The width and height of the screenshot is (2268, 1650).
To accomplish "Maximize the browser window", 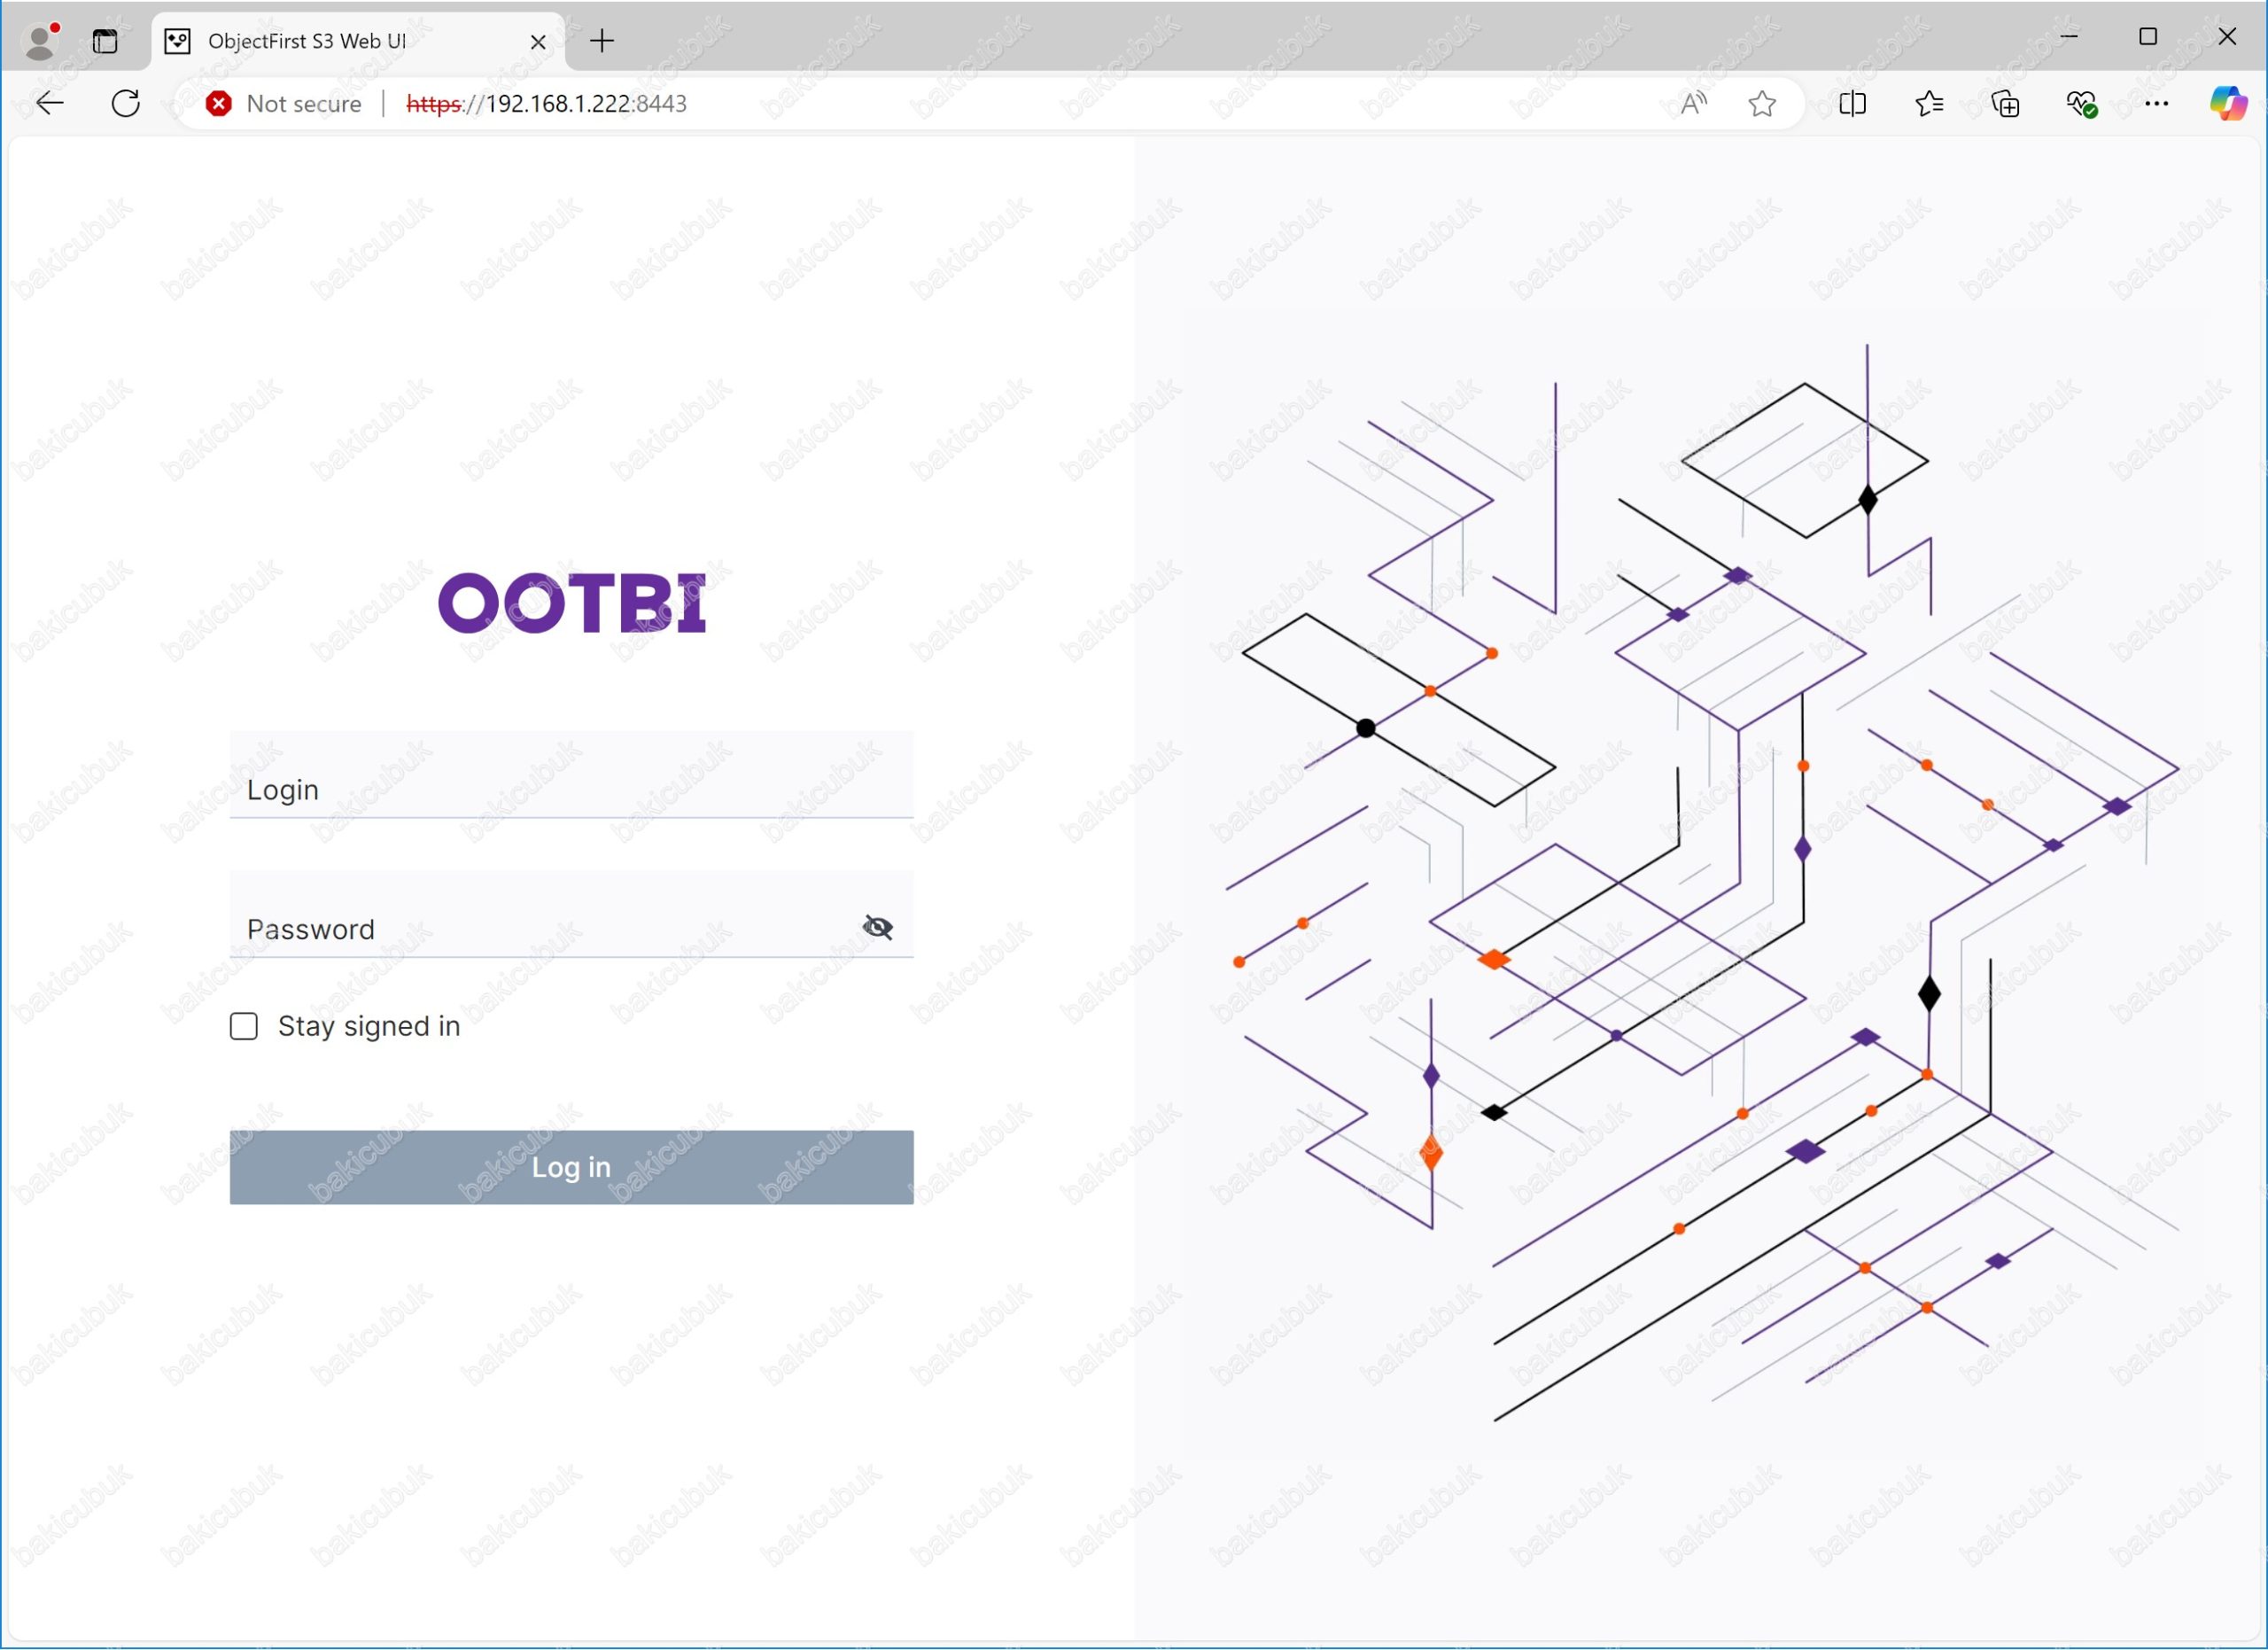I will click(2148, 37).
